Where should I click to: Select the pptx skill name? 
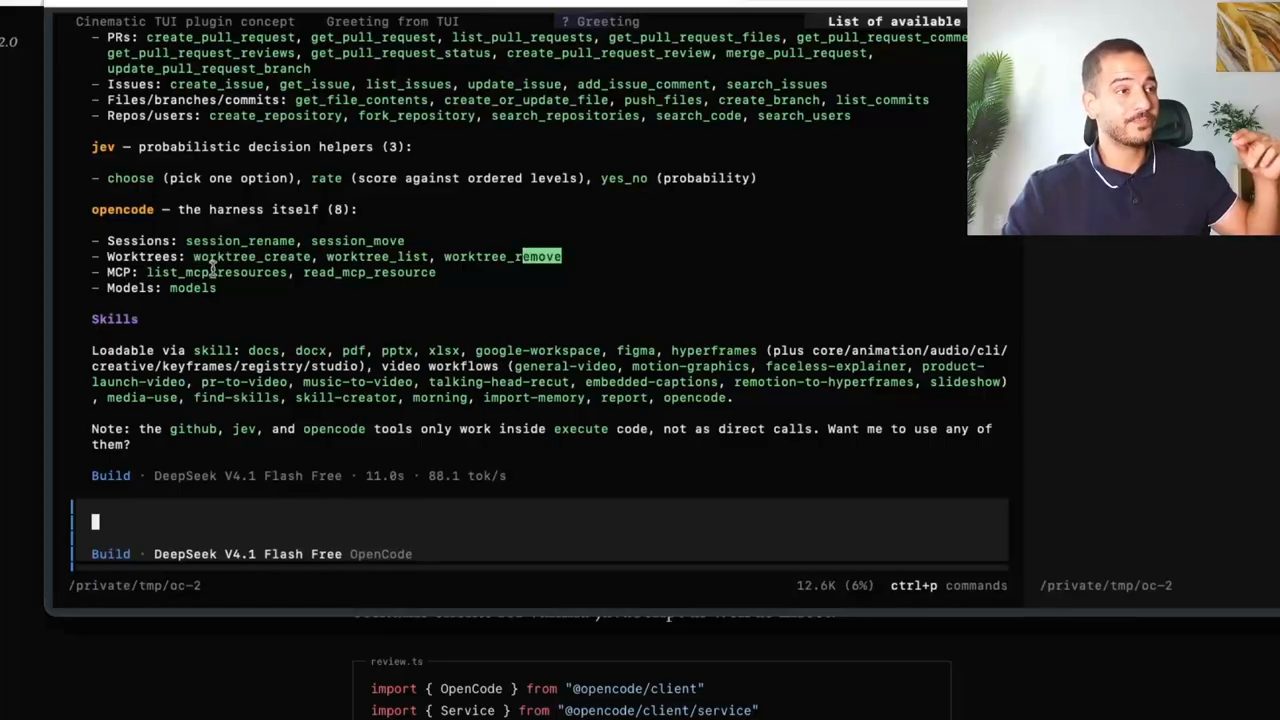396,351
